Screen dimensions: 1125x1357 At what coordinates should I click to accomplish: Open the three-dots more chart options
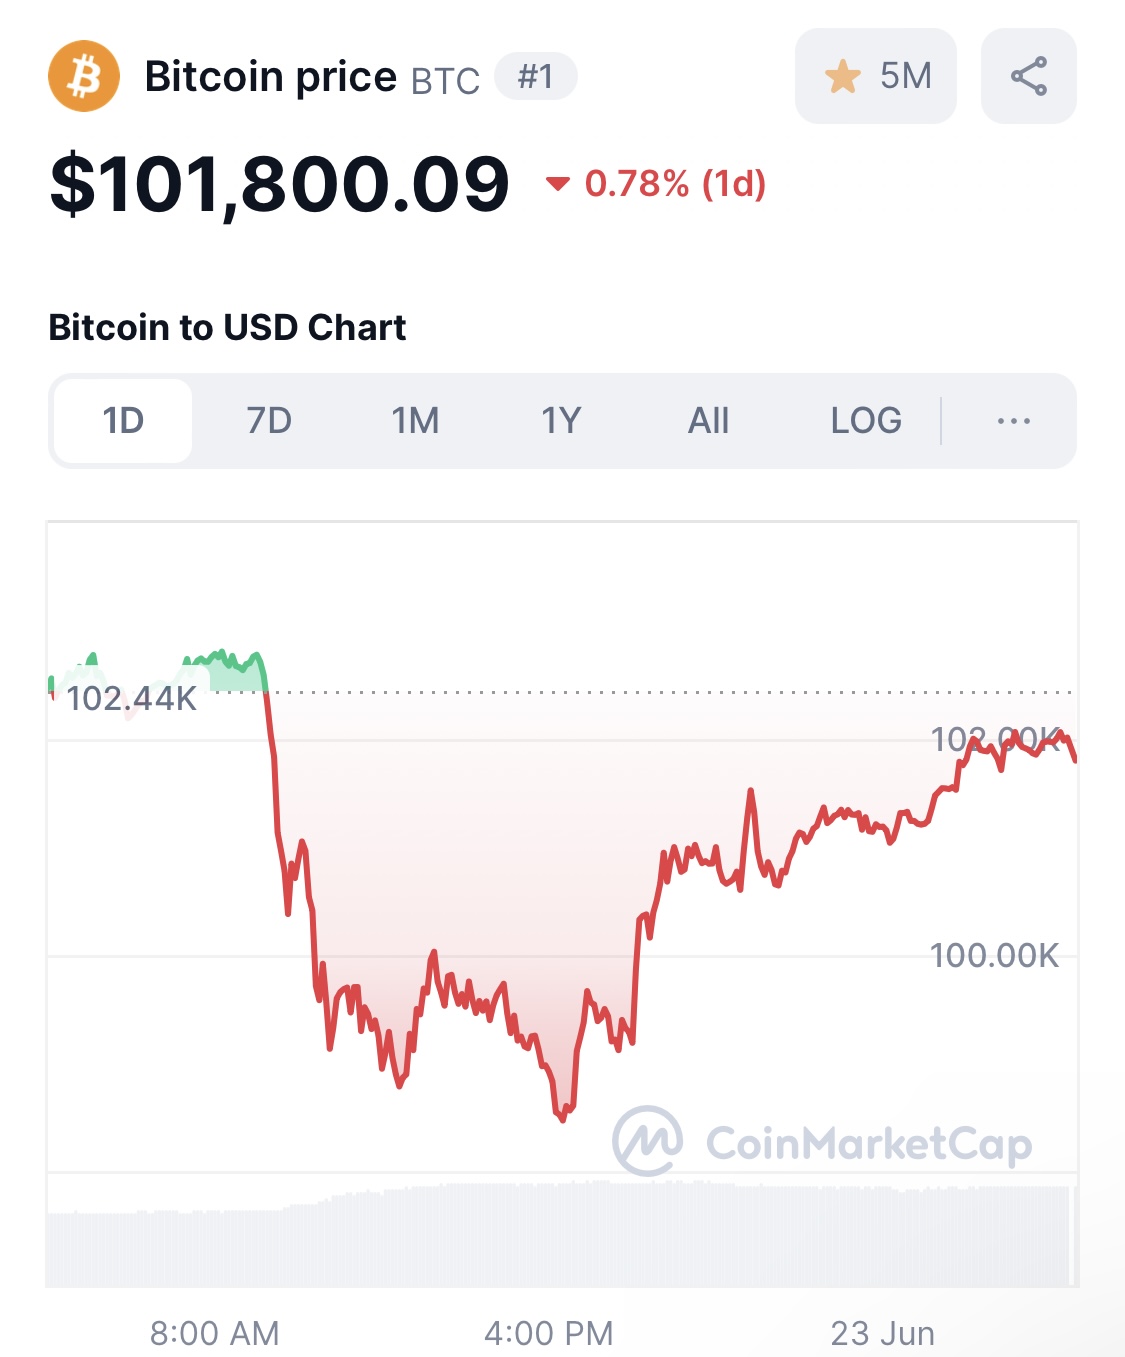(x=1013, y=421)
